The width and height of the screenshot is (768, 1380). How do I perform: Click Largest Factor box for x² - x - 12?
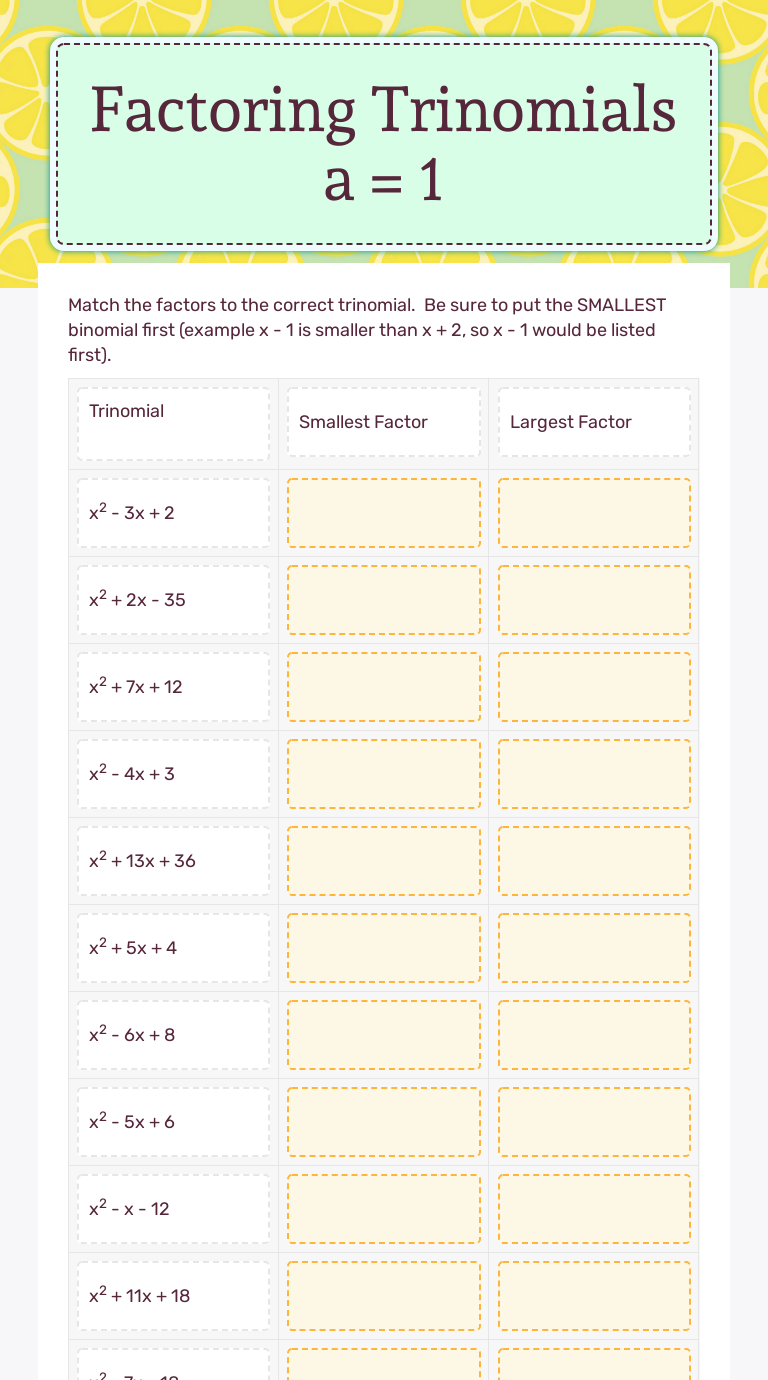[594, 1209]
